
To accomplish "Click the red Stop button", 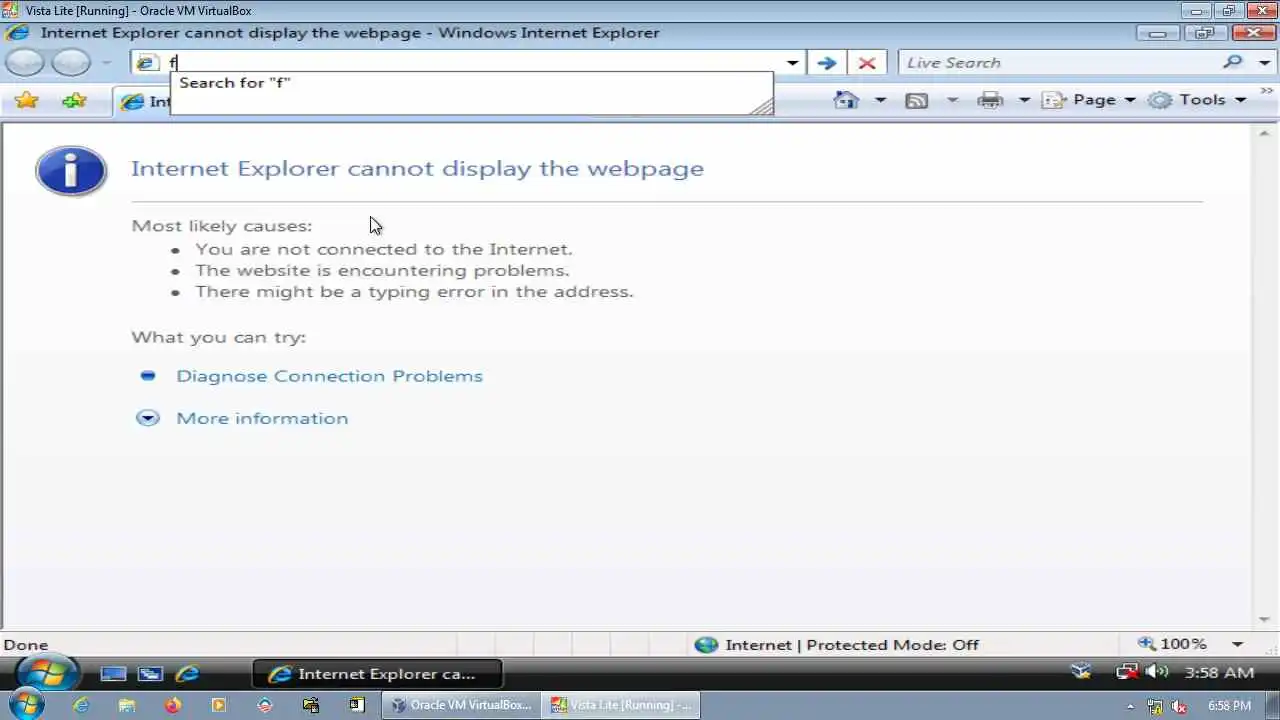I will pyautogui.click(x=867, y=63).
